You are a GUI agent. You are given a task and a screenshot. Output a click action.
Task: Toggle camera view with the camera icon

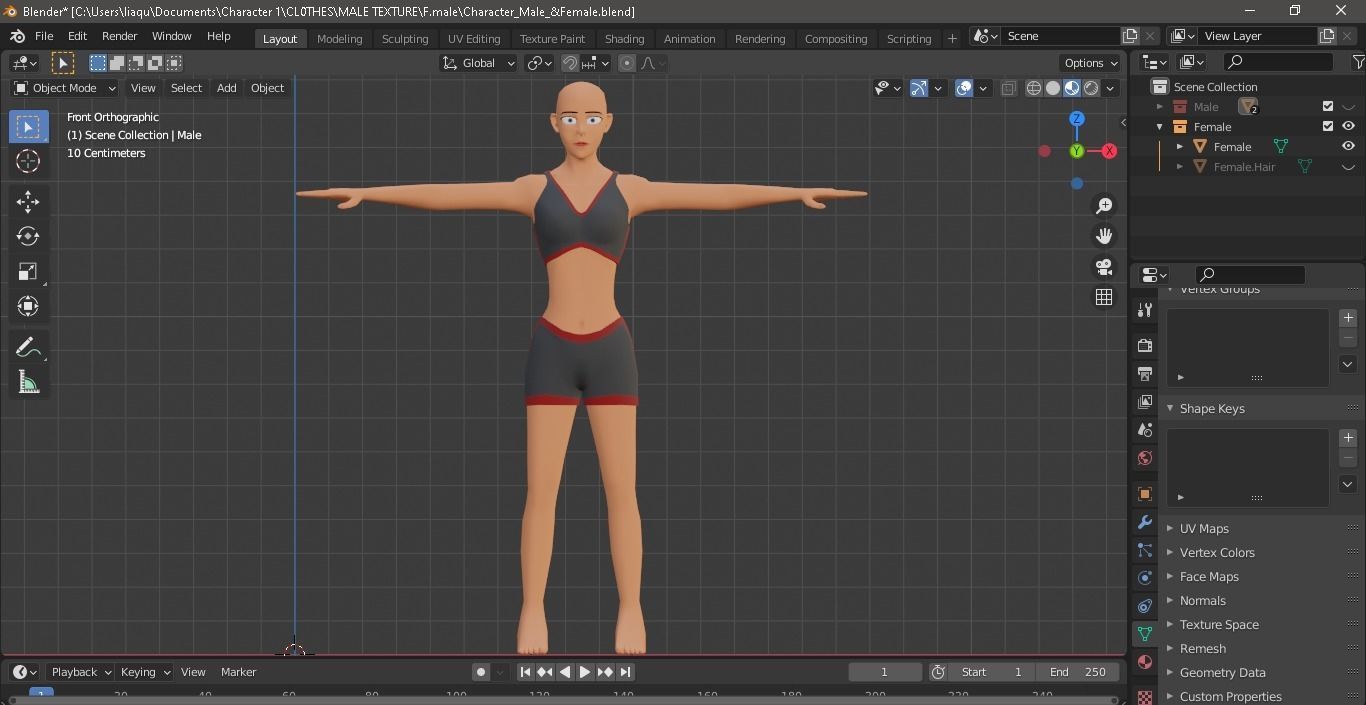(x=1104, y=267)
